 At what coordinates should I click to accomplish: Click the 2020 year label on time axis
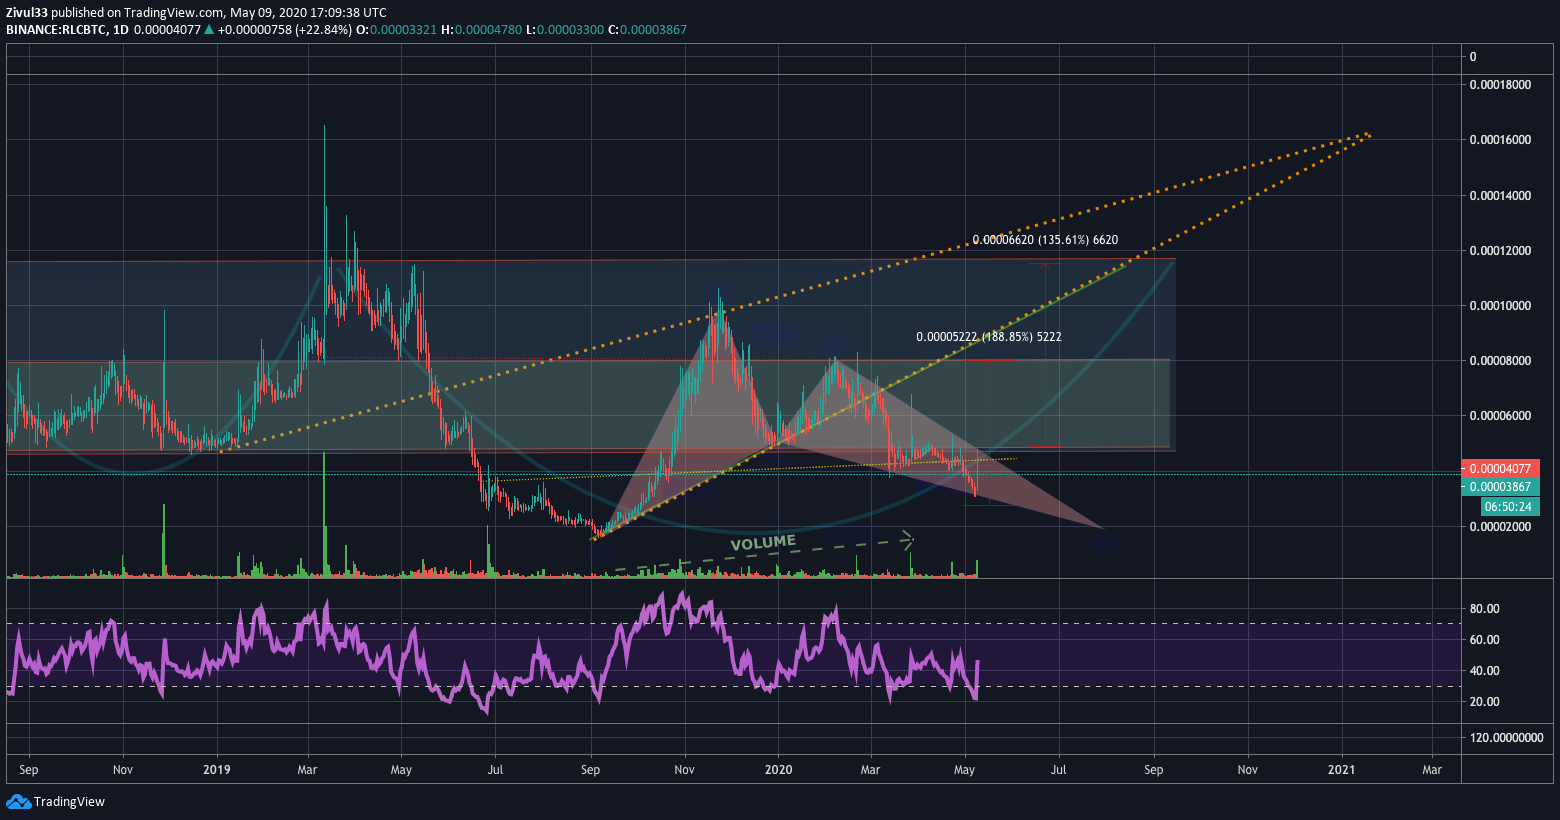click(778, 770)
